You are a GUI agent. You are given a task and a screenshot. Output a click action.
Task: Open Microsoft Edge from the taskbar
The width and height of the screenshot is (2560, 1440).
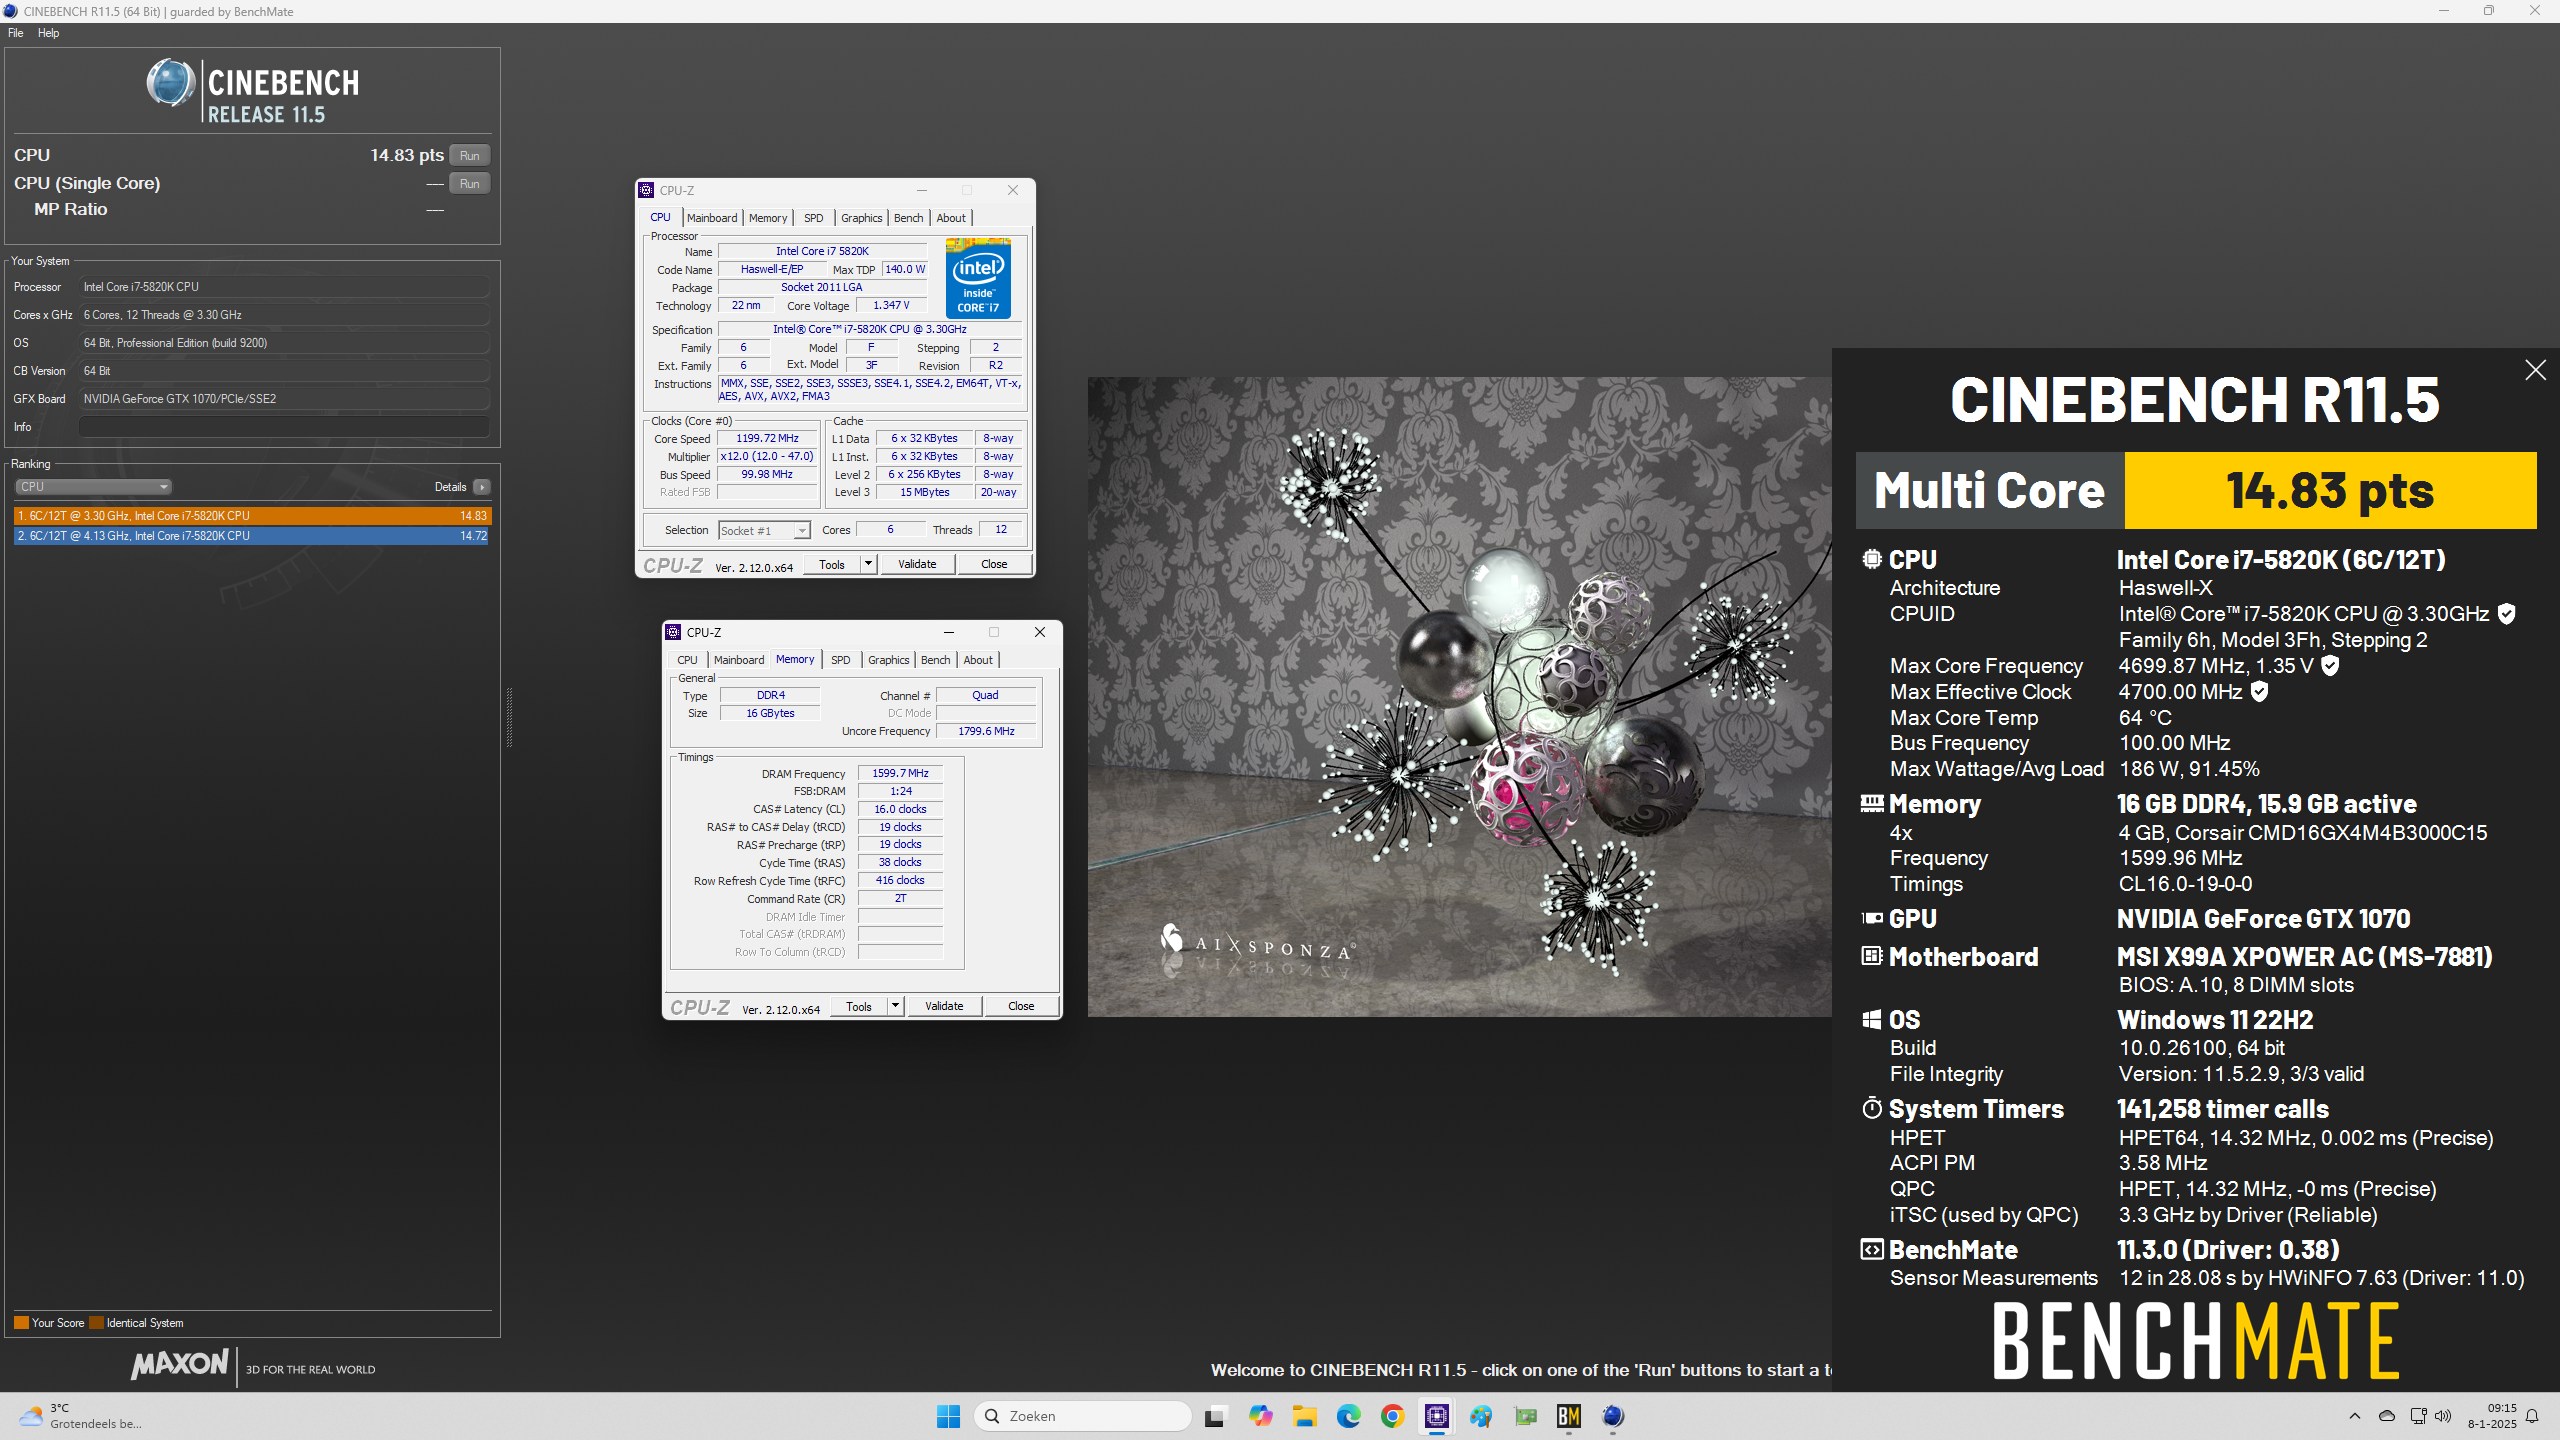coord(1349,1416)
